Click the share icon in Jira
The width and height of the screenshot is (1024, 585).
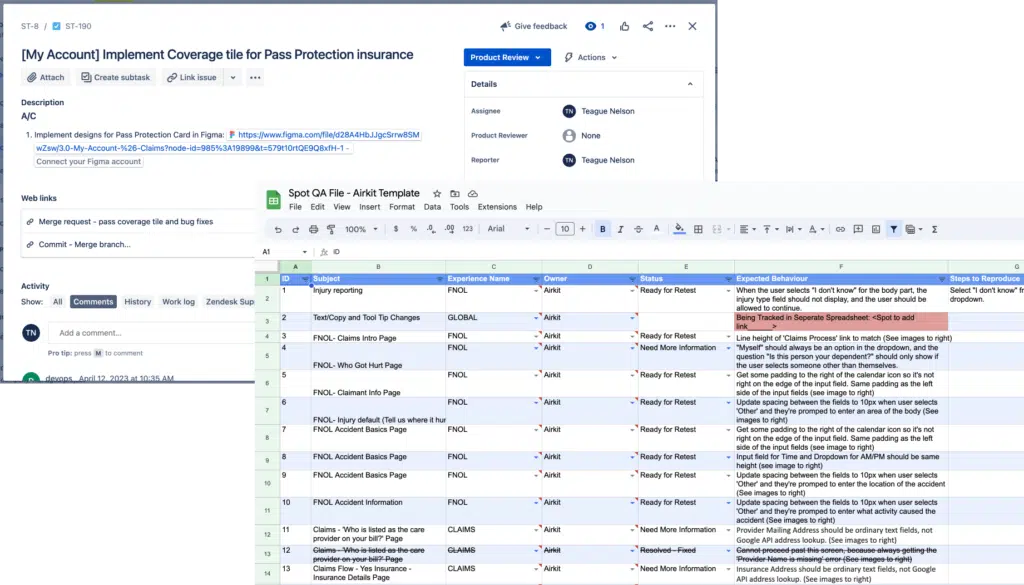pos(648,26)
